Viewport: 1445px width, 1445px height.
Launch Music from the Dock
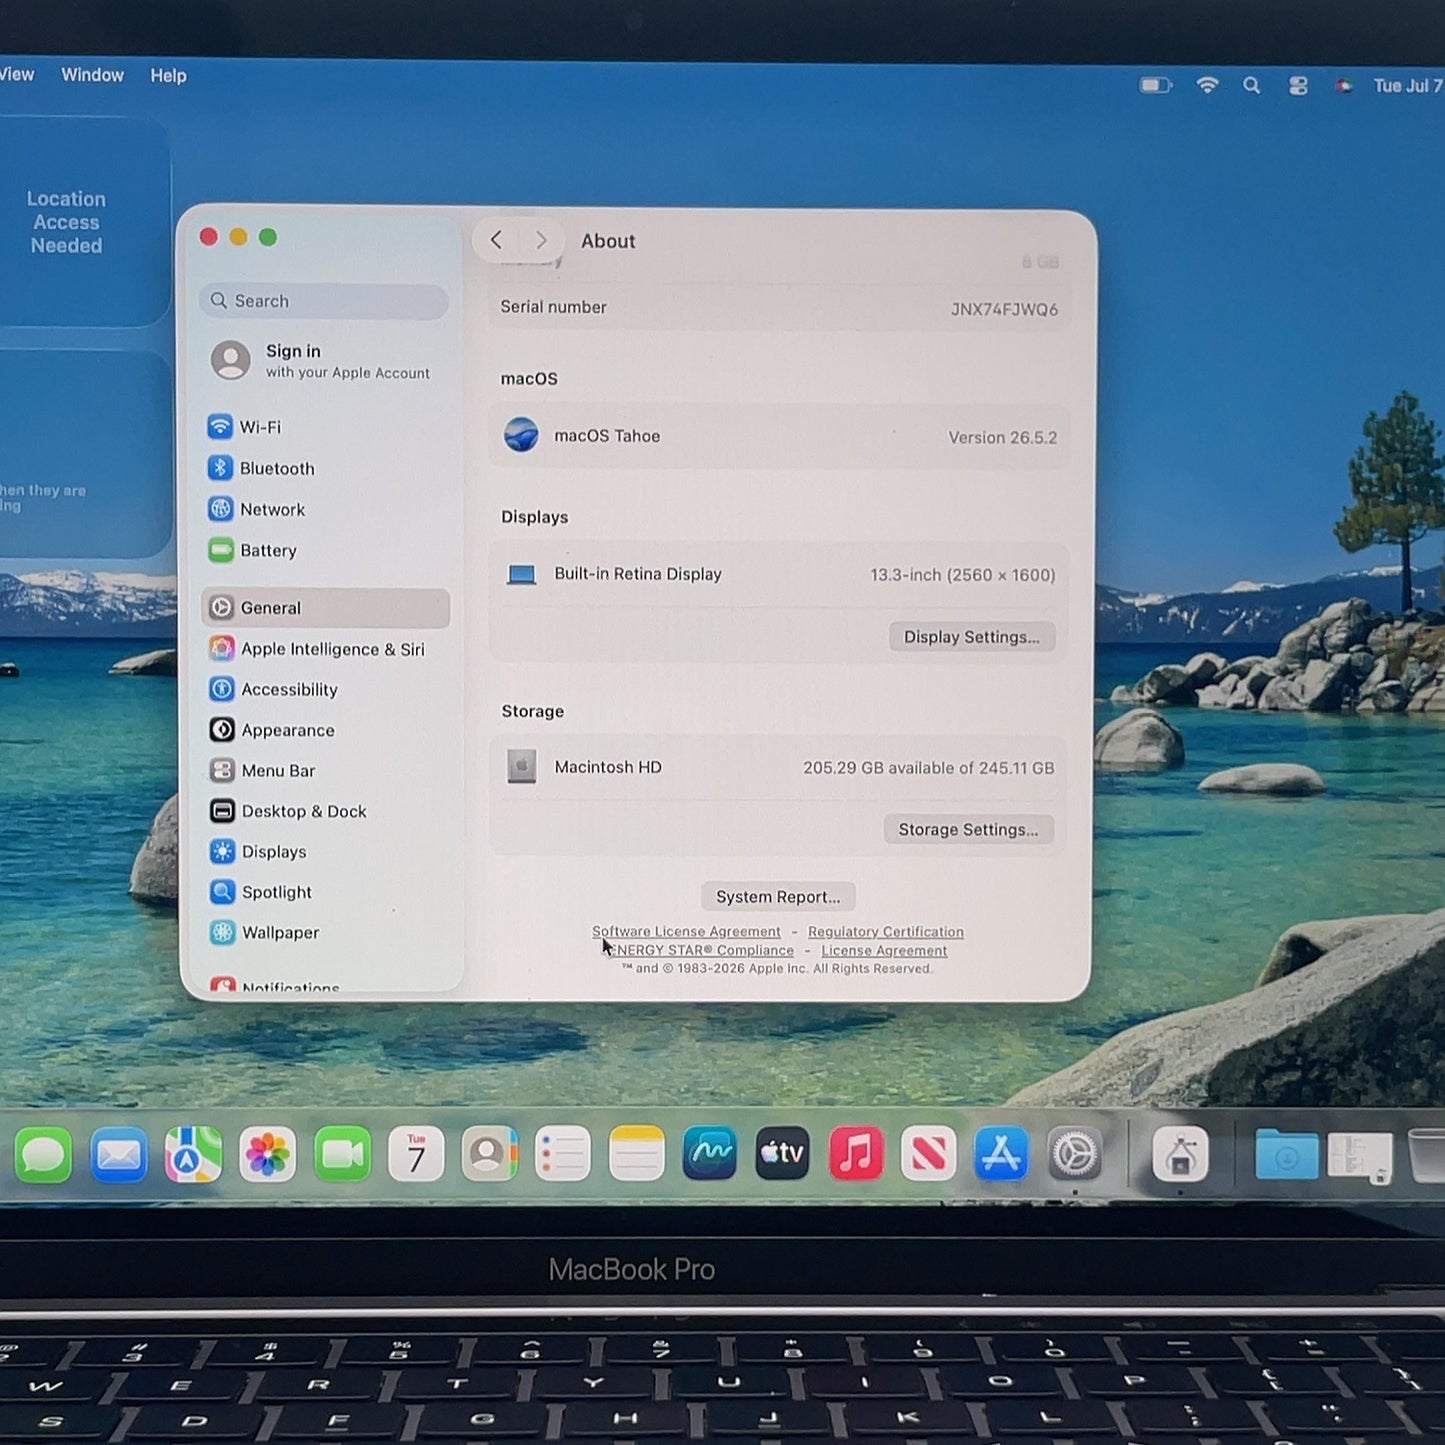tap(856, 1154)
